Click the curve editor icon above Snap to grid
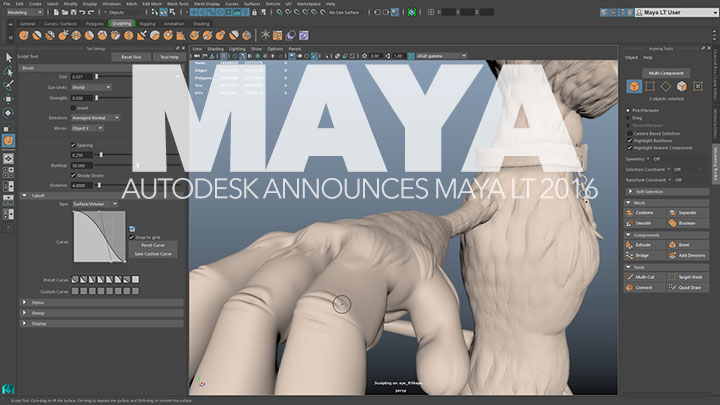Screen dimensions: 720x405 tap(132, 229)
